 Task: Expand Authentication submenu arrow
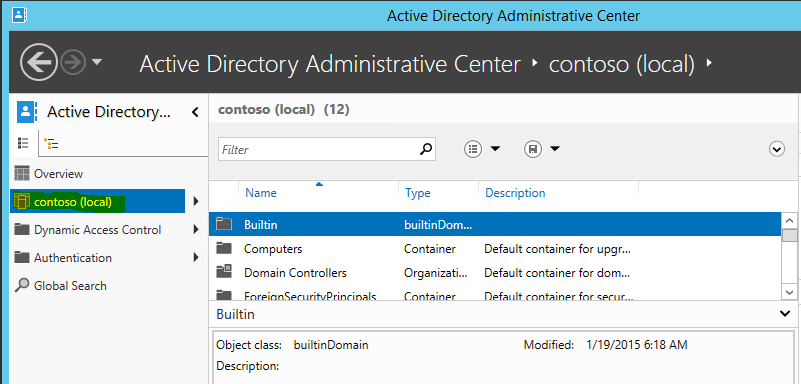[196, 257]
